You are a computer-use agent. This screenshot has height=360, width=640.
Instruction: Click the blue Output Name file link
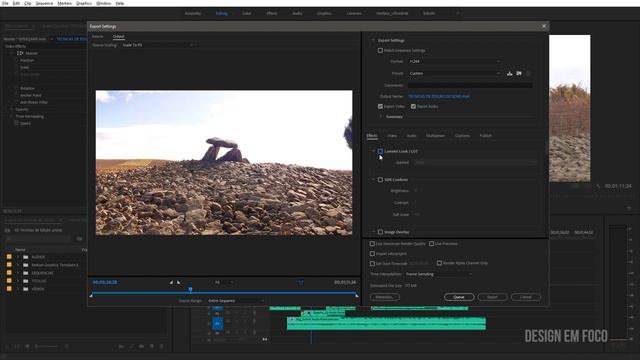pos(439,97)
